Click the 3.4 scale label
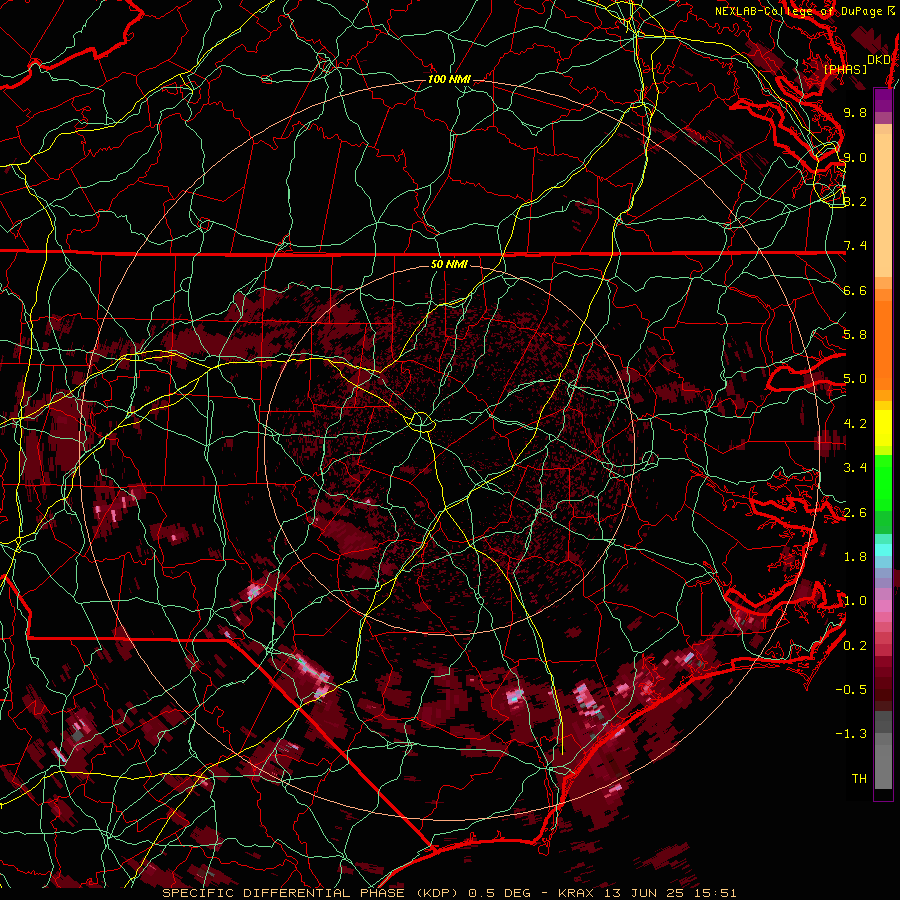900x900 pixels. (855, 468)
